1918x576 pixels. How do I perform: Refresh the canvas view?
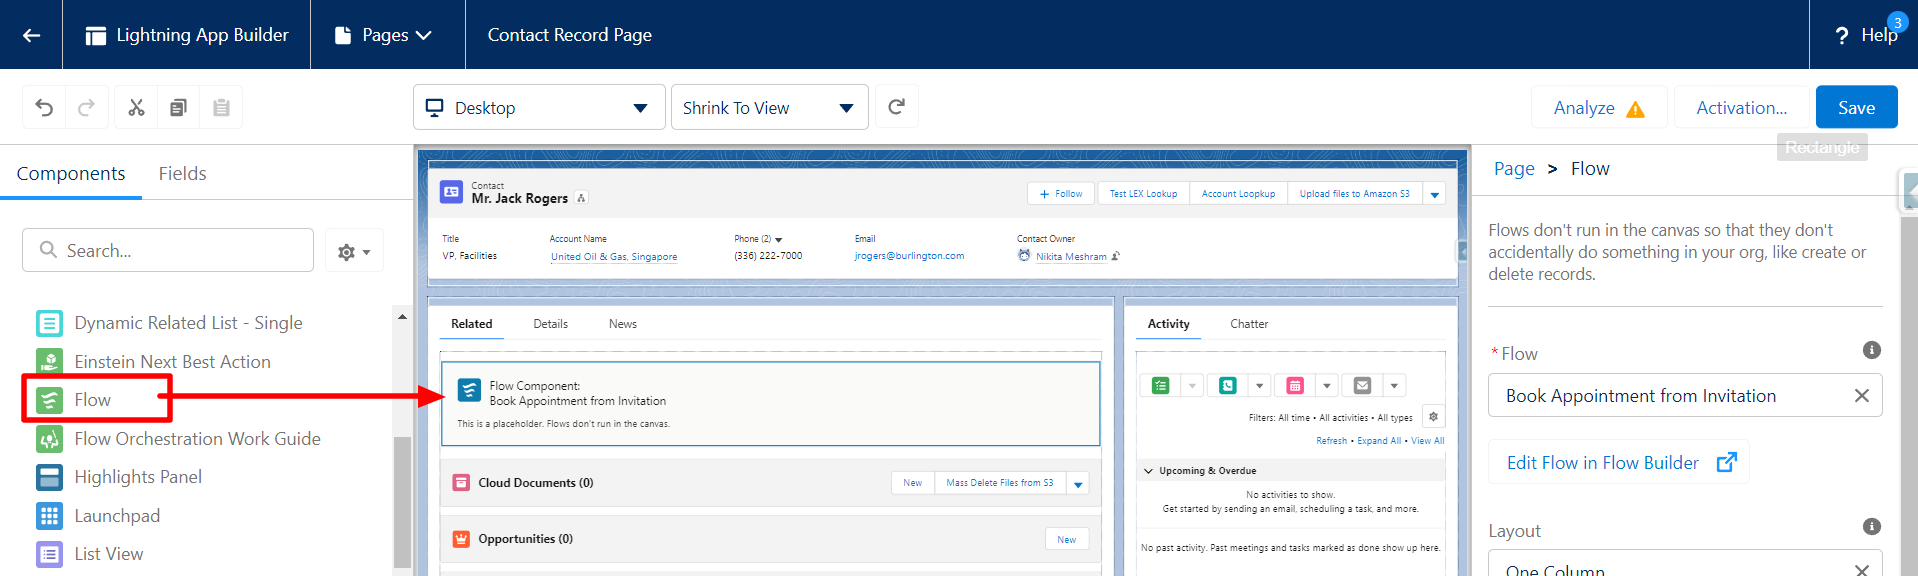click(x=897, y=107)
